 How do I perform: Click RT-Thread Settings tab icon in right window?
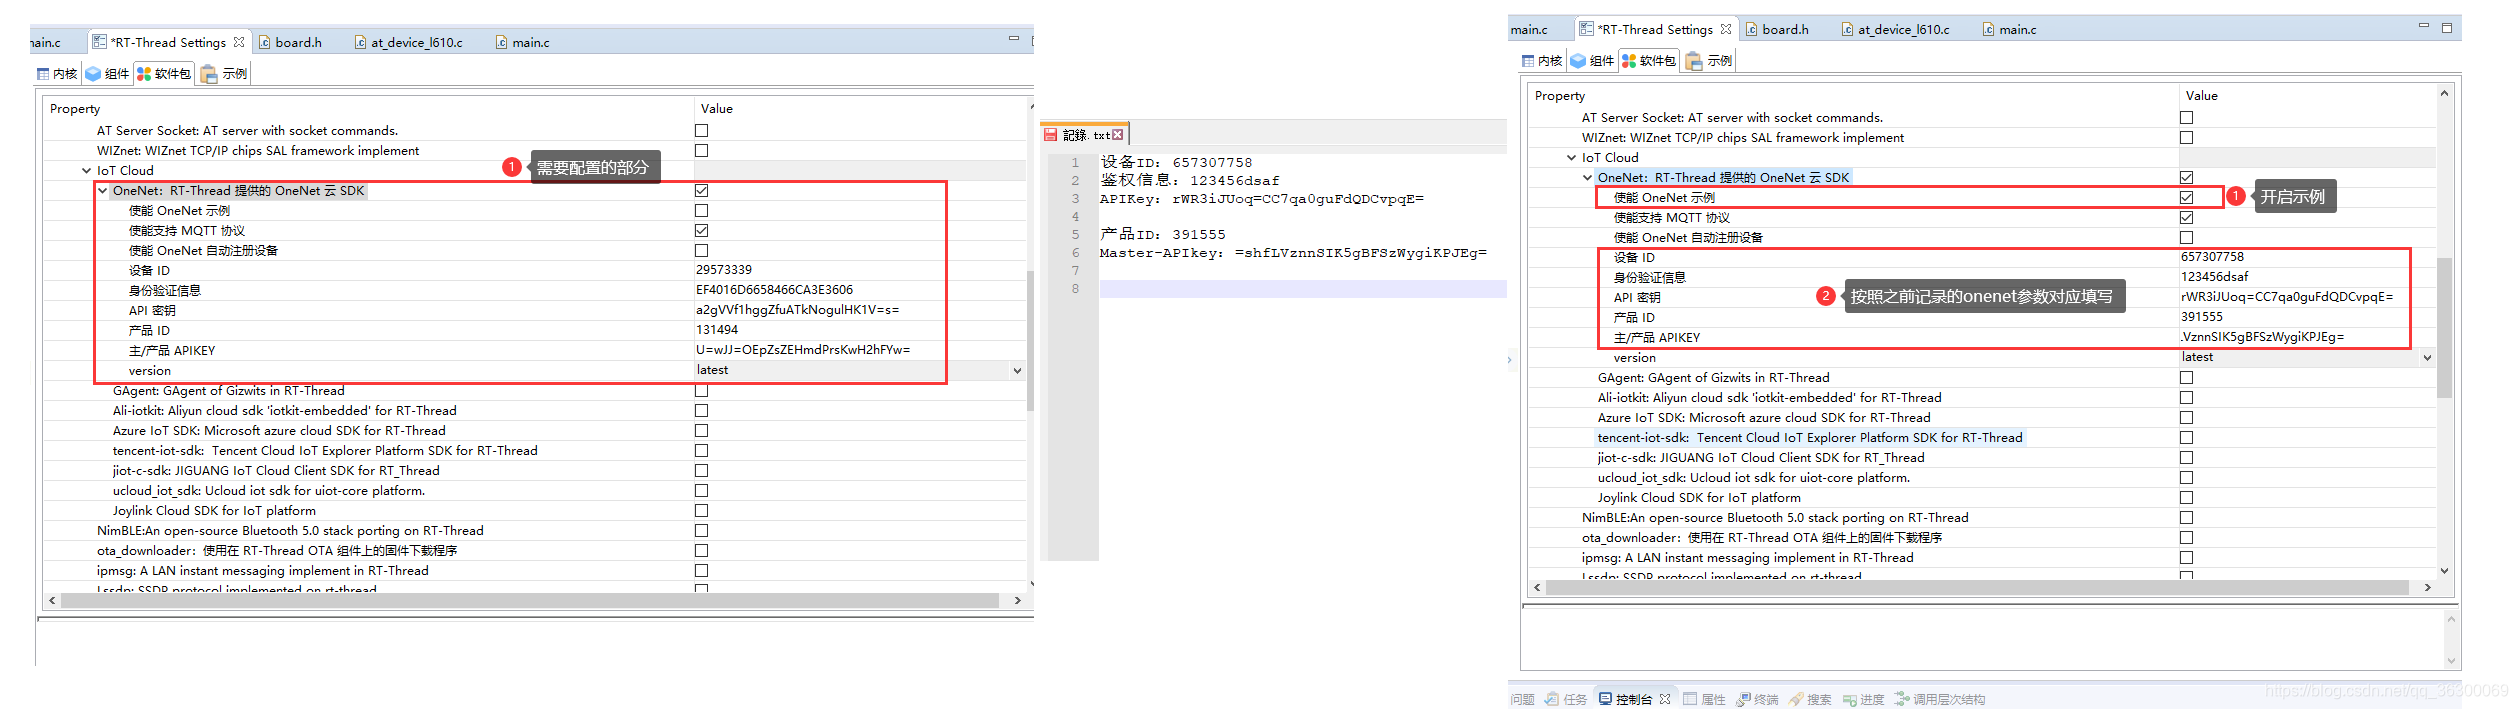(x=1586, y=29)
